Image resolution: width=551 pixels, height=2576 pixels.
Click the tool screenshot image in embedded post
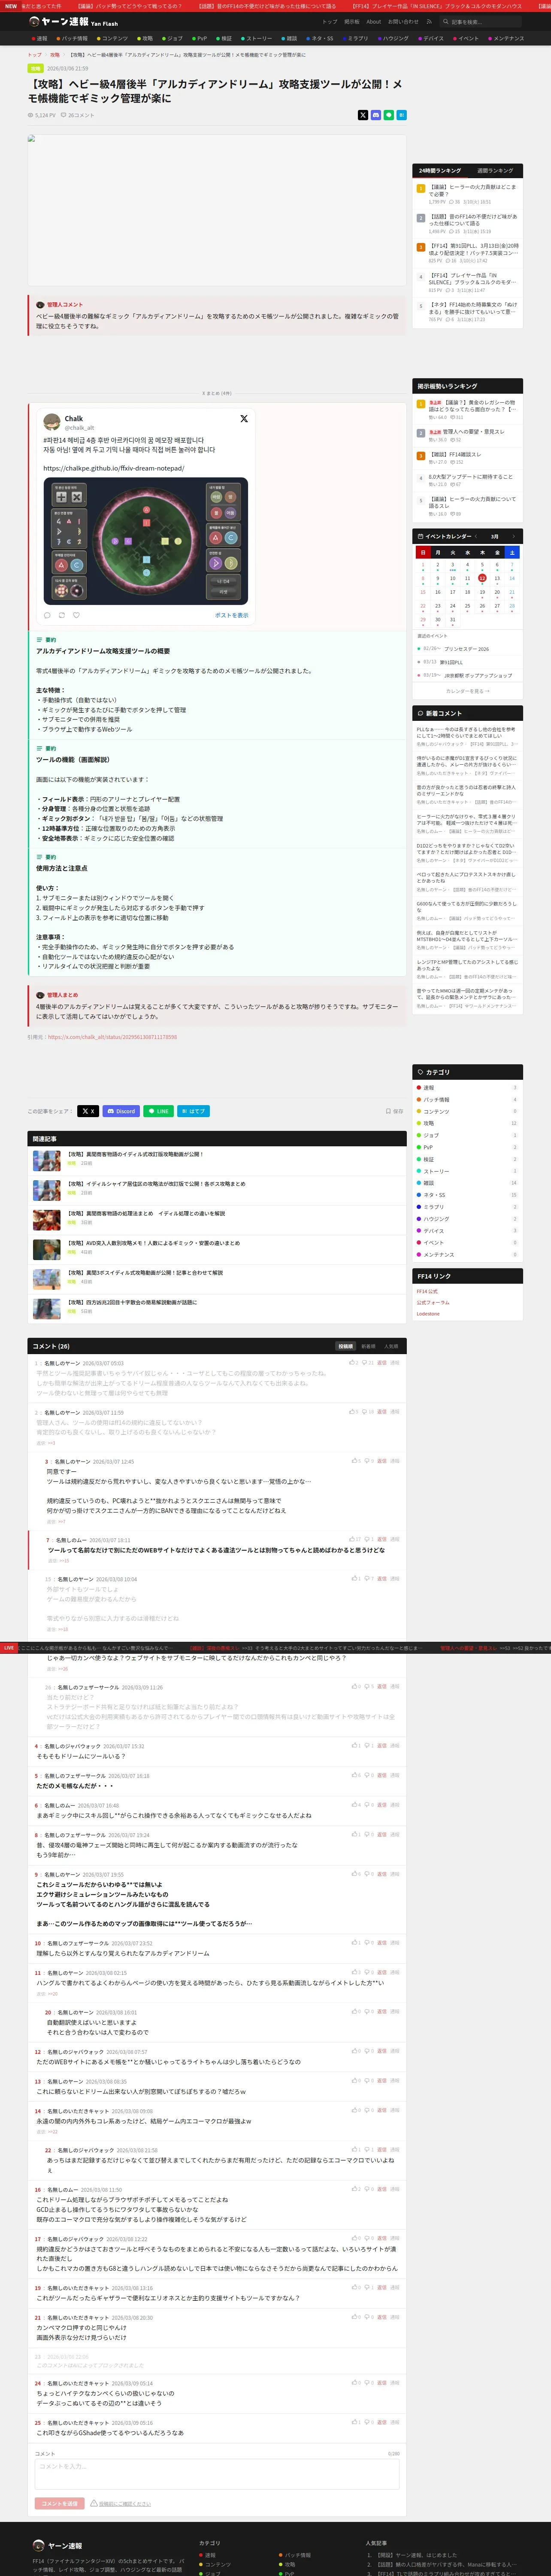[146, 540]
